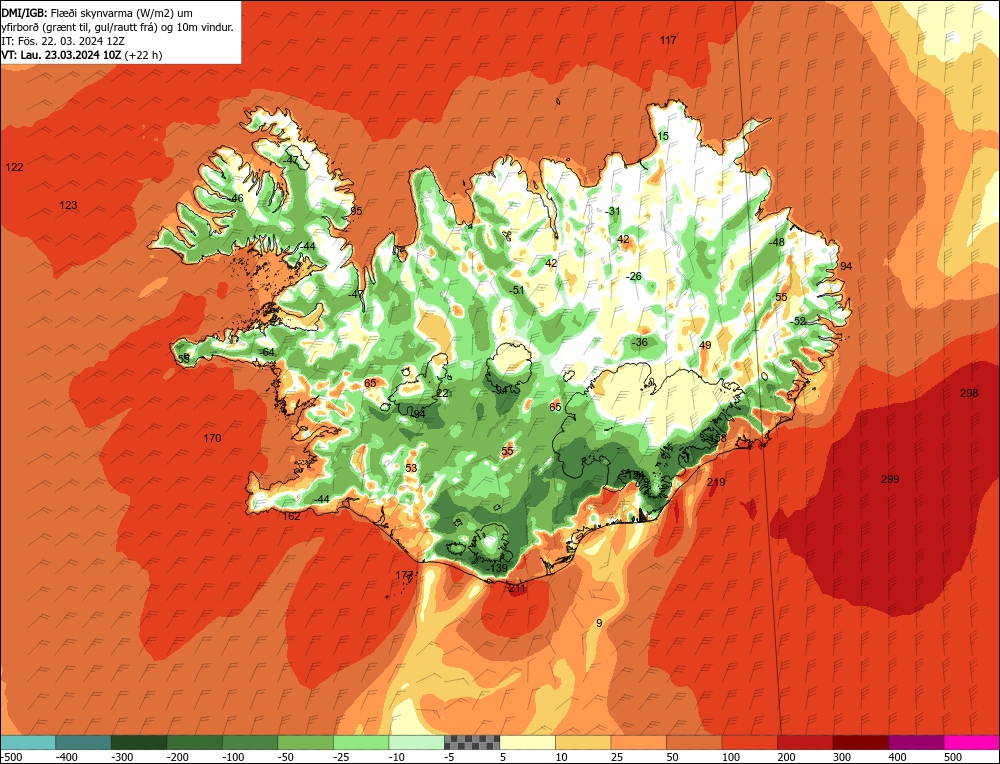Click the pale green -10 to -5 swatch
1000x764 pixels.
(x=416, y=742)
